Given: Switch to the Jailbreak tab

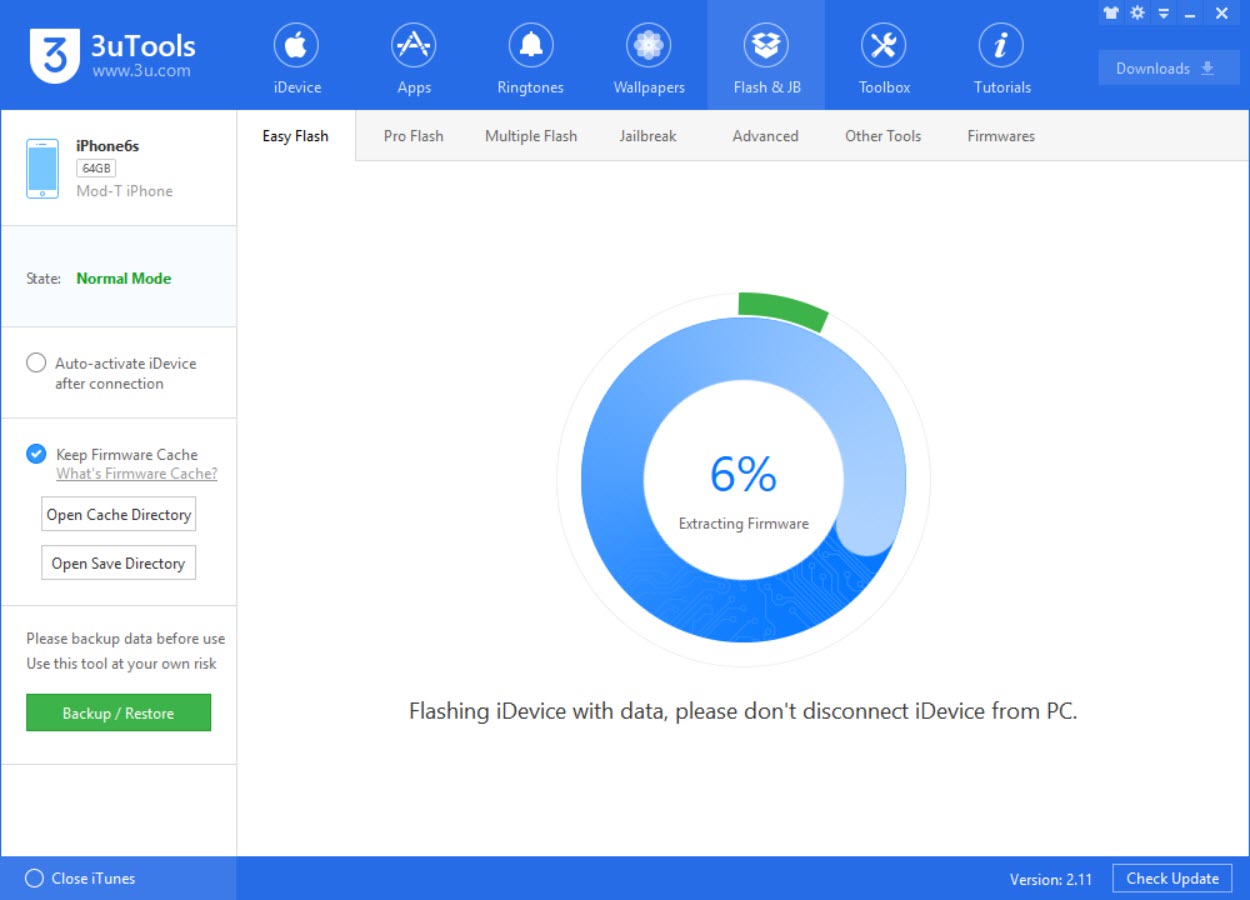Looking at the screenshot, I should (x=648, y=136).
